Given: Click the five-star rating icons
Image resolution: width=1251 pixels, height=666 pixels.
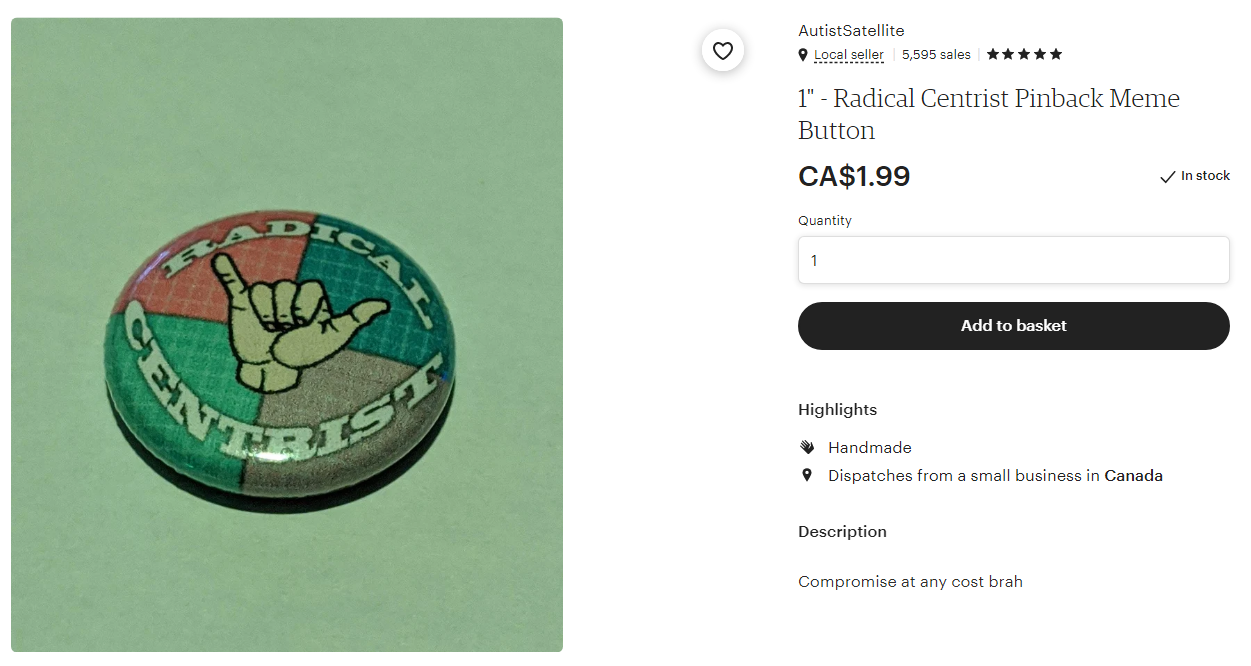Looking at the screenshot, I should point(1024,54).
